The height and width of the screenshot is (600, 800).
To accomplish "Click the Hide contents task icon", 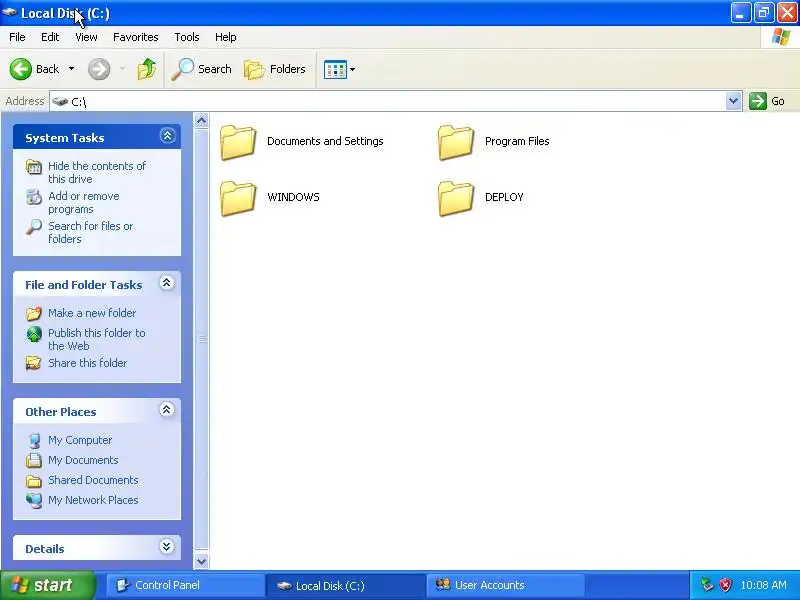I will pyautogui.click(x=34, y=167).
